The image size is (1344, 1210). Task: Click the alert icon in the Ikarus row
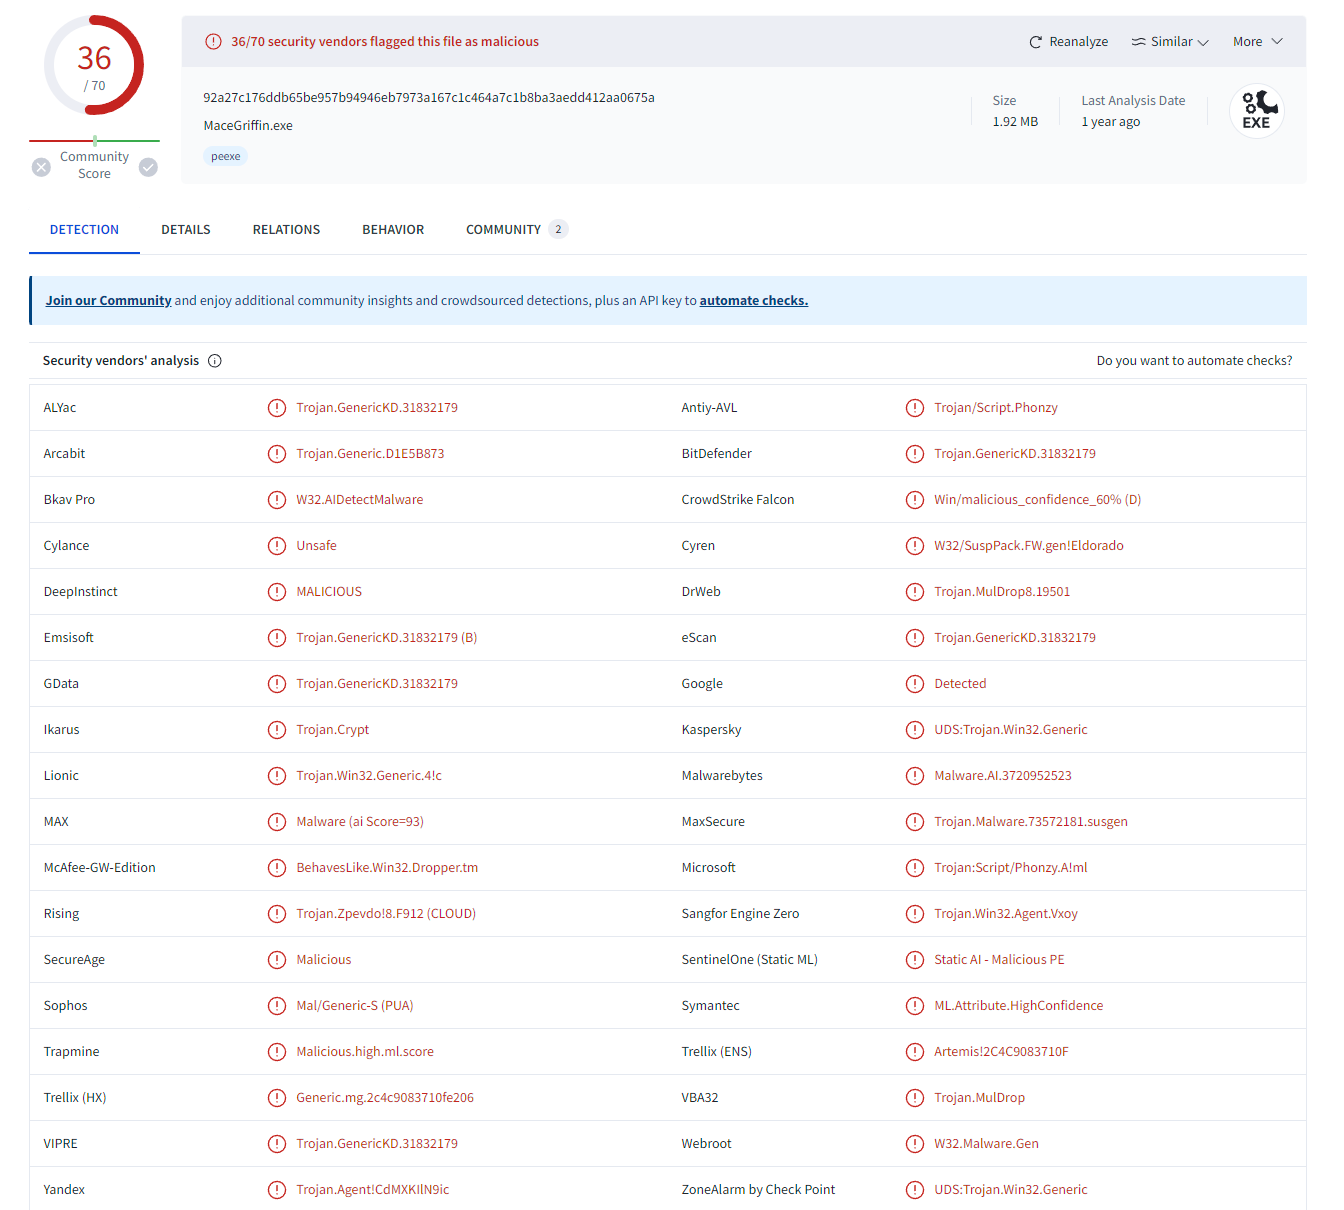pyautogui.click(x=277, y=730)
